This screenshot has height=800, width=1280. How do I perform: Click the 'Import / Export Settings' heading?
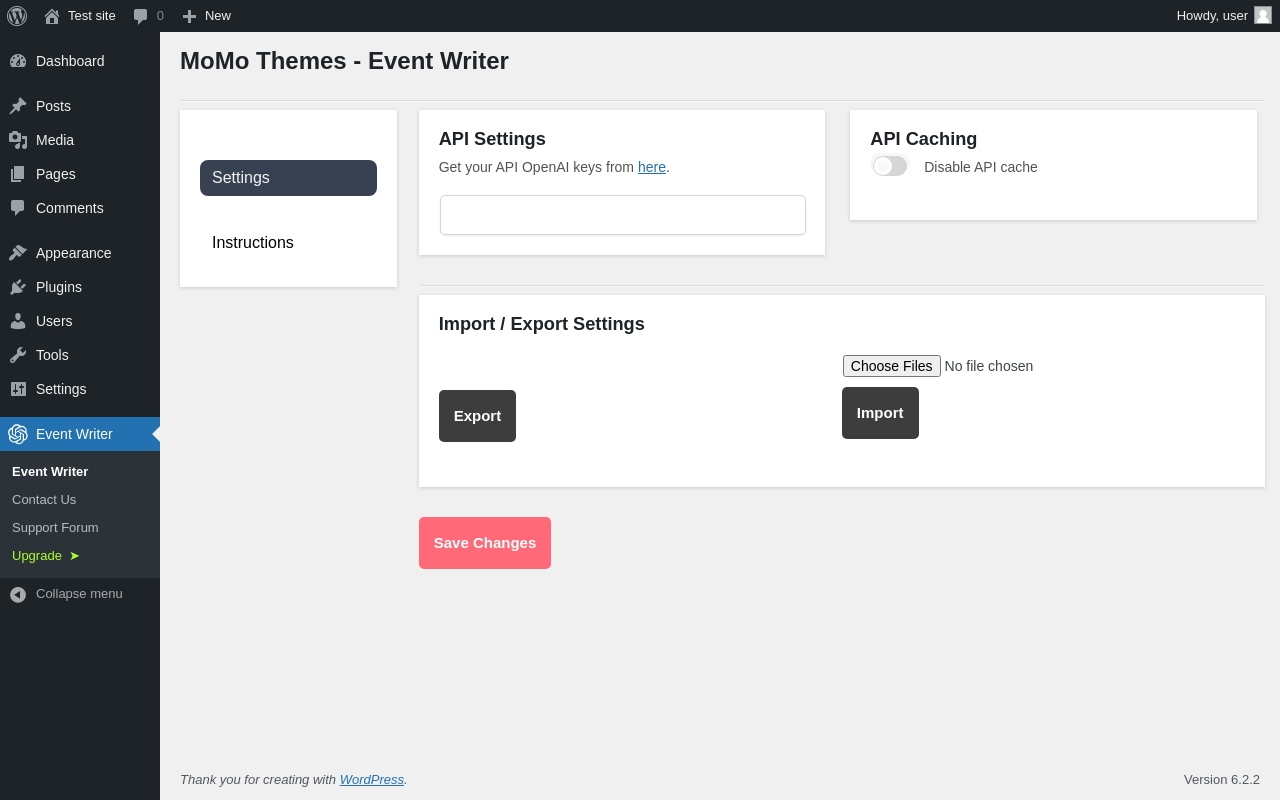[x=542, y=324]
